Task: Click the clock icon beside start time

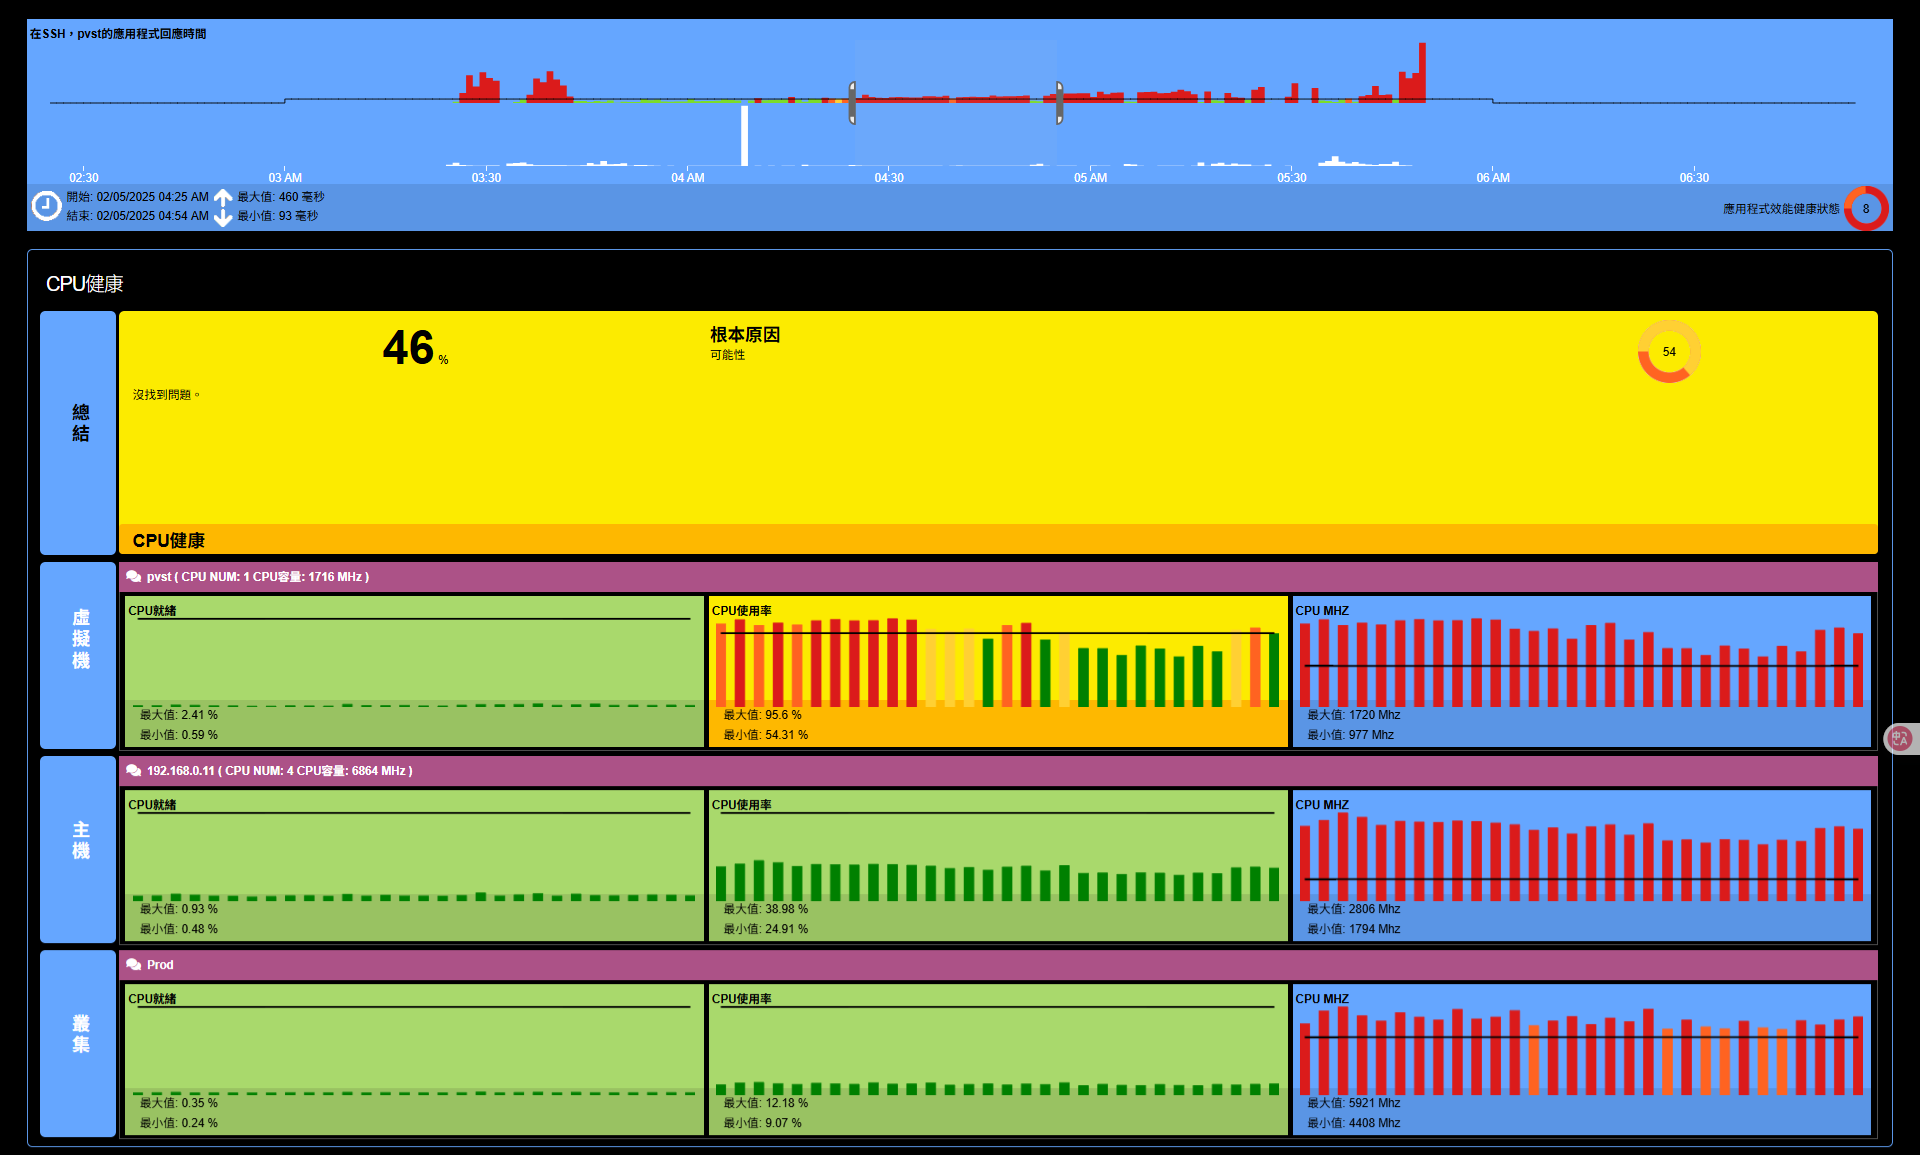Action: point(46,206)
